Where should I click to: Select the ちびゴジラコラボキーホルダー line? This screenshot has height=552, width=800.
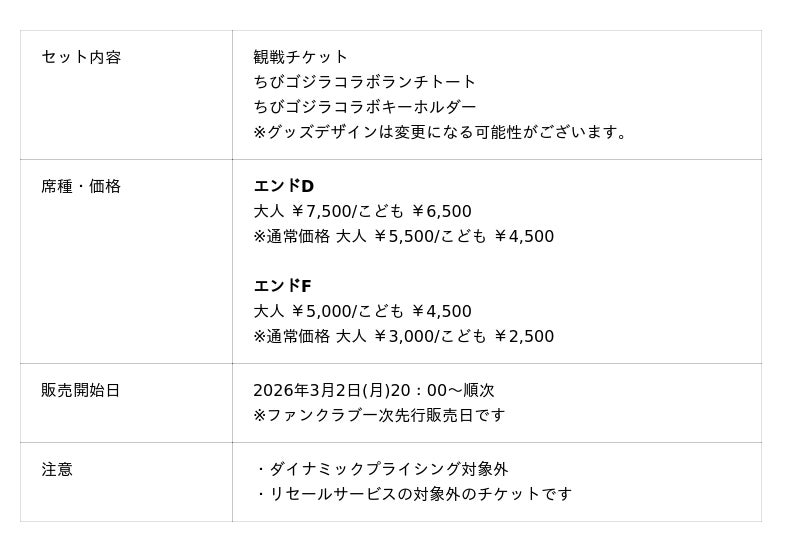point(364,107)
